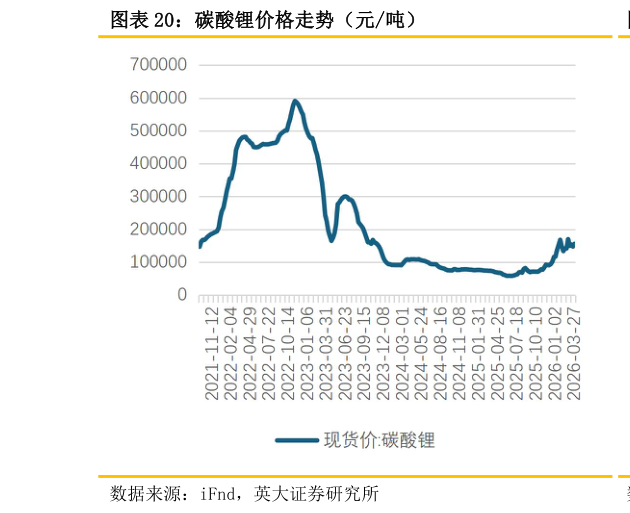Screen dimensions: 630x513
Task: Select the 600000 y-axis label
Action: pos(159,98)
